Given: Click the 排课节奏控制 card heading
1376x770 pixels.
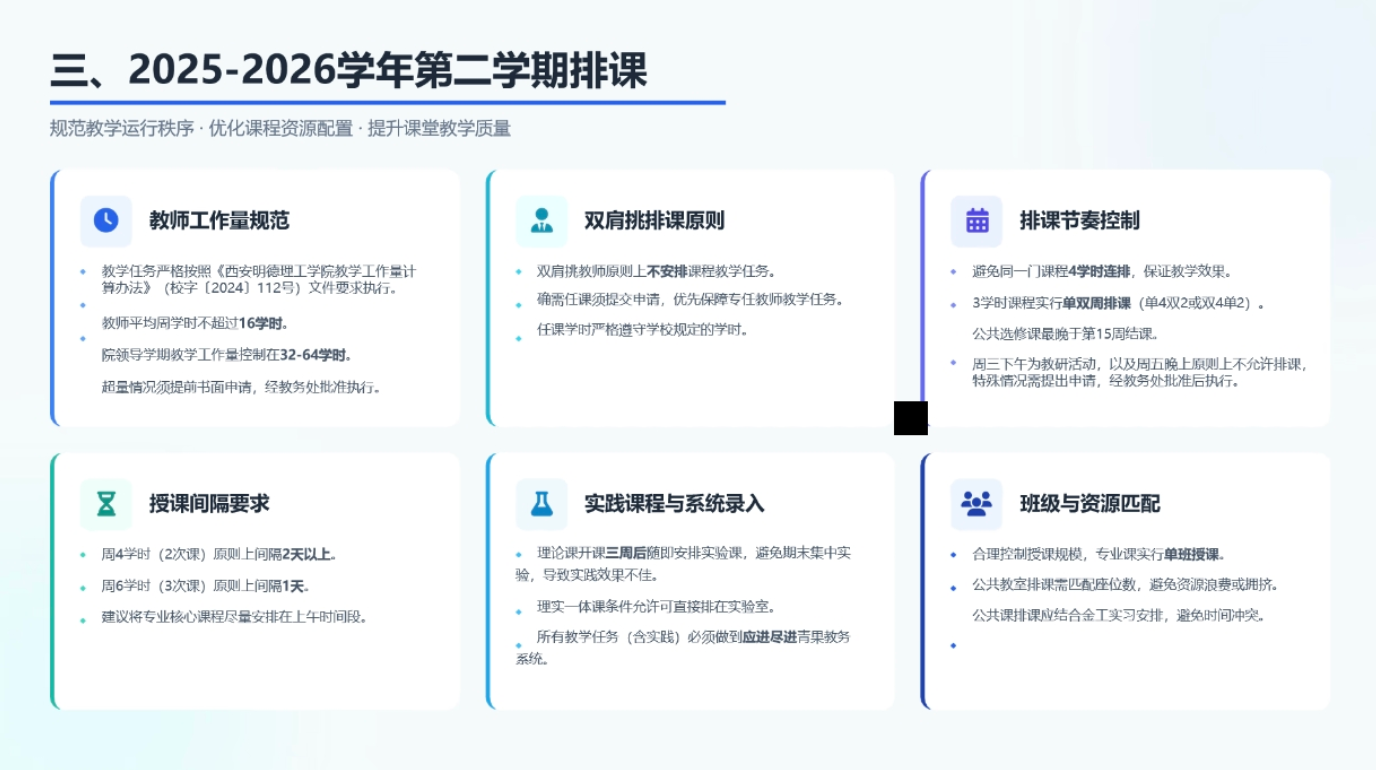Looking at the screenshot, I should 1079,221.
